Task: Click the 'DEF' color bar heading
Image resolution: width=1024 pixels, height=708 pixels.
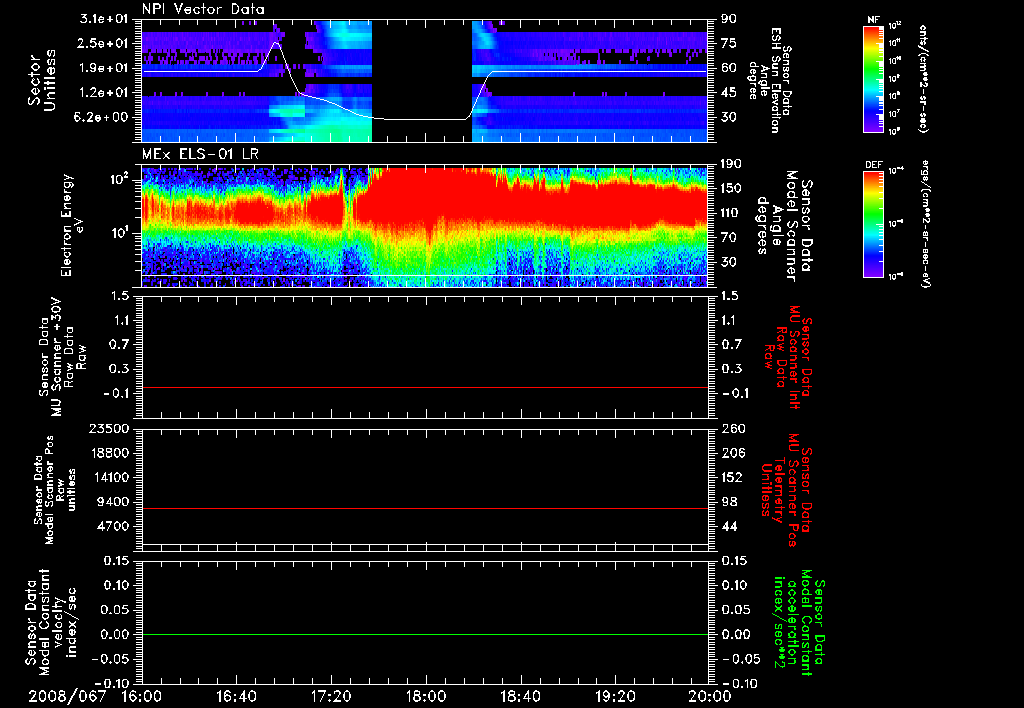Action: [x=873, y=165]
